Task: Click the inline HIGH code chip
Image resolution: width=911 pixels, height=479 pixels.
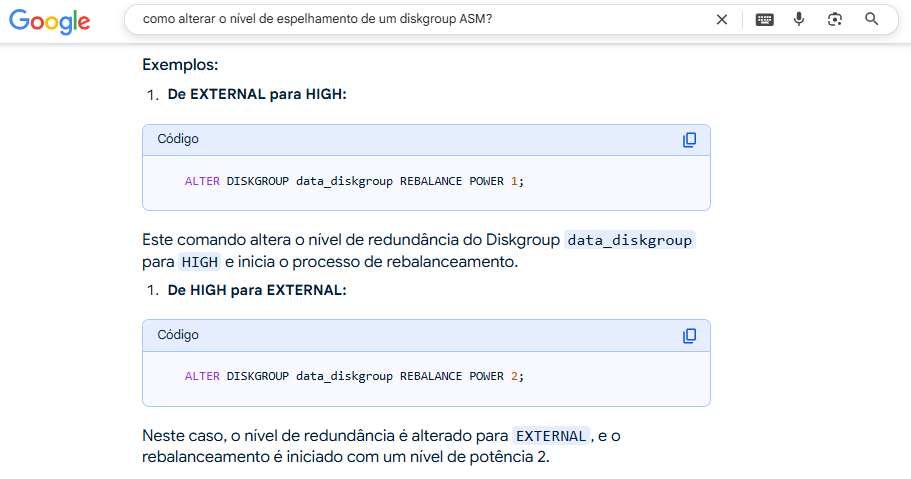Action: [199, 262]
